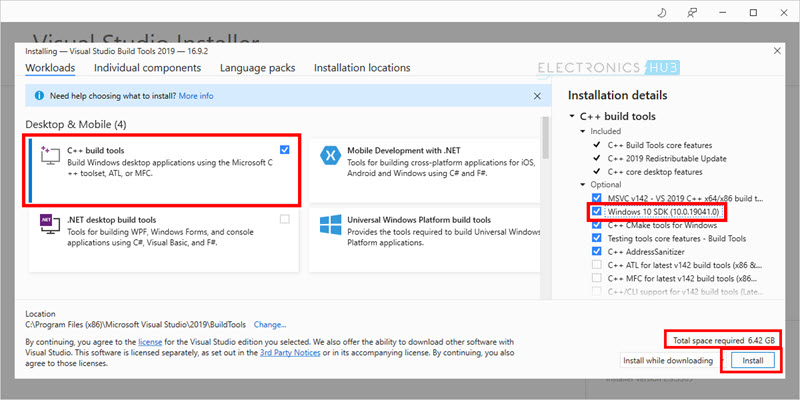Toggle dark mode moon icon in title bar
The image size is (800, 400).
coord(664,14)
